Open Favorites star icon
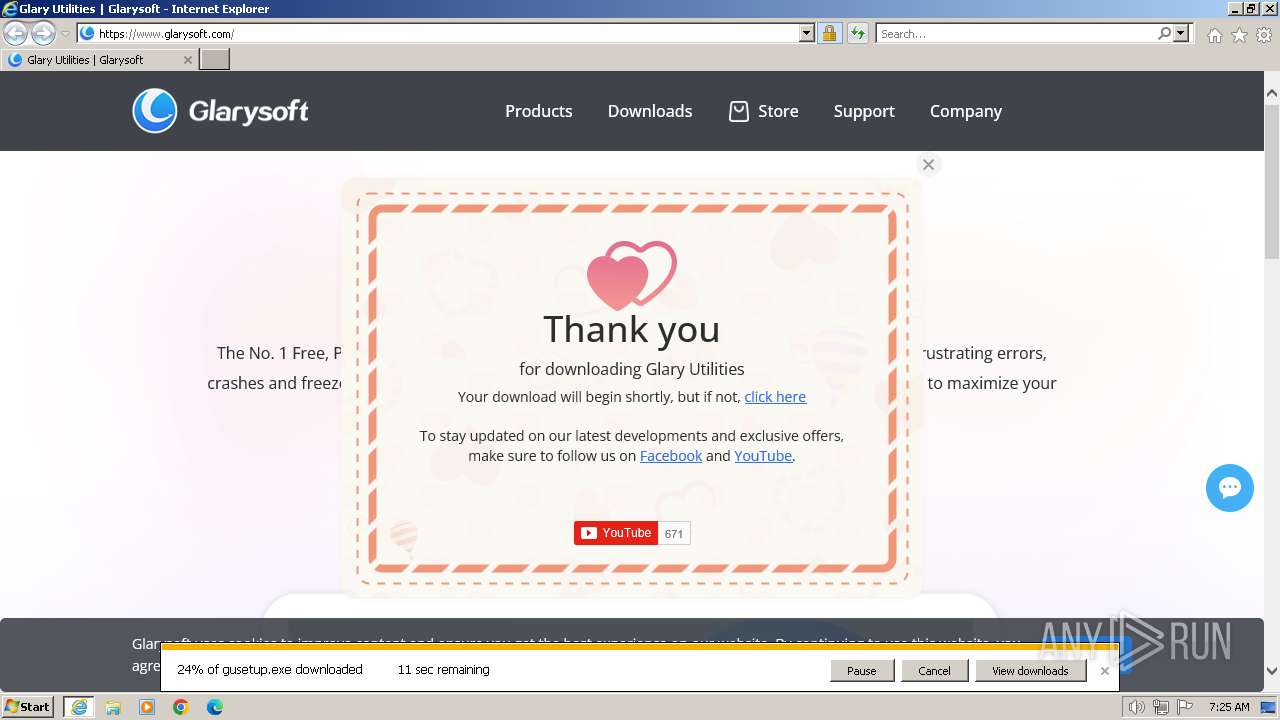The width and height of the screenshot is (1280, 720). [1239, 35]
